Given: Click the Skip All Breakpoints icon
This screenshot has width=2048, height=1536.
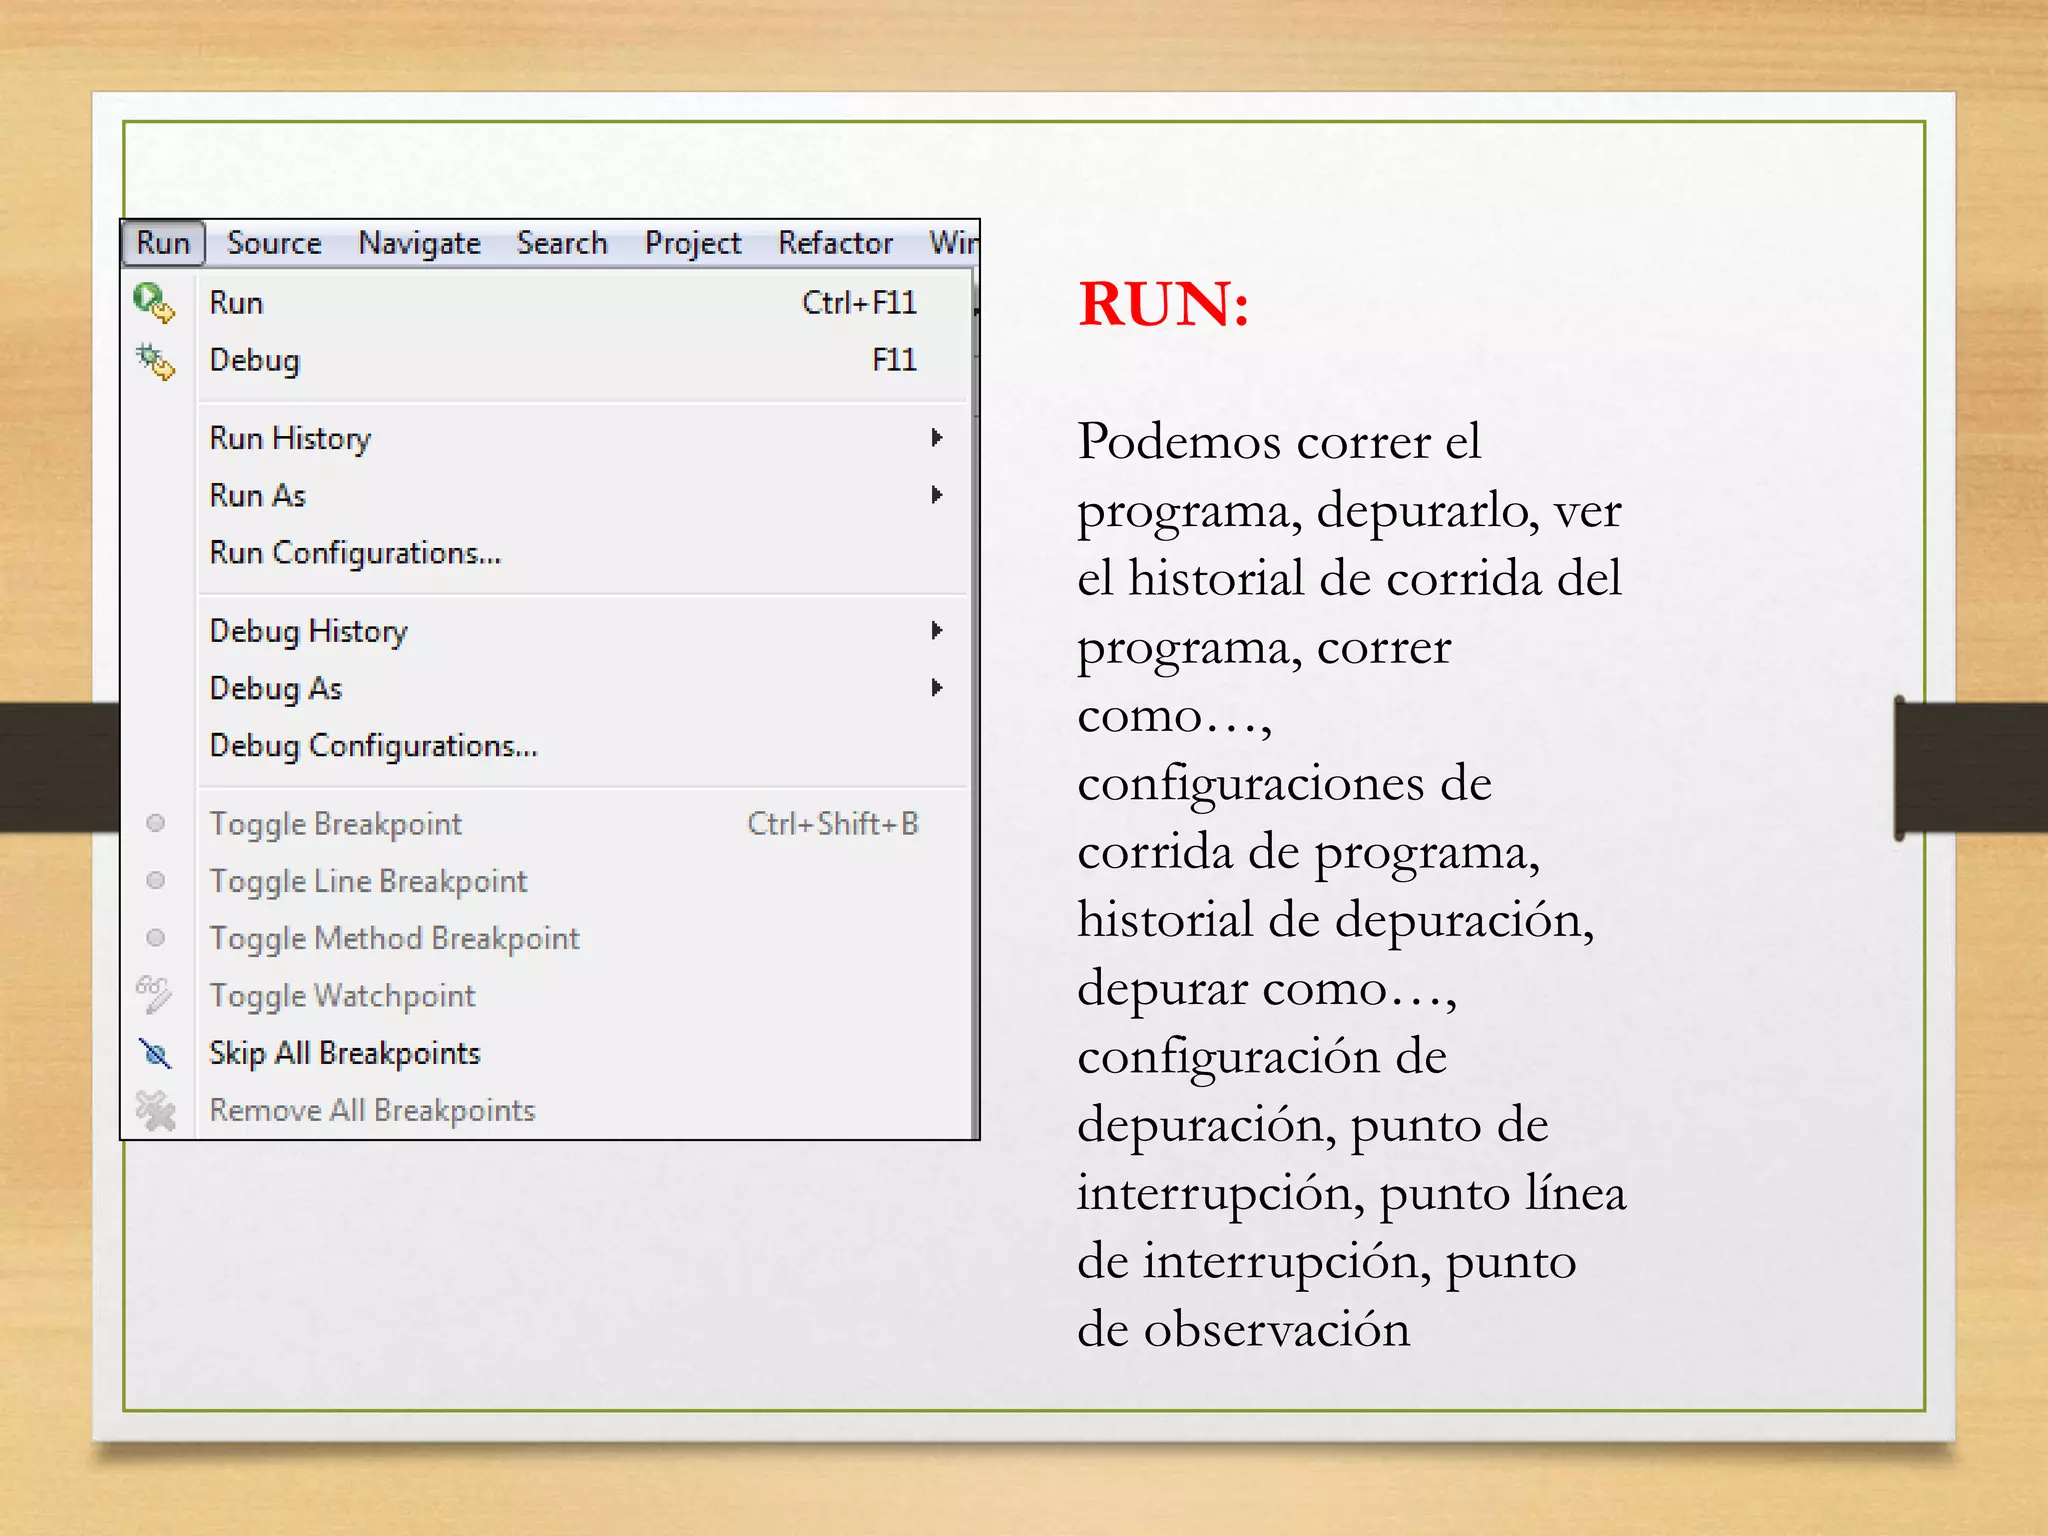Looking at the screenshot, I should [x=155, y=1052].
